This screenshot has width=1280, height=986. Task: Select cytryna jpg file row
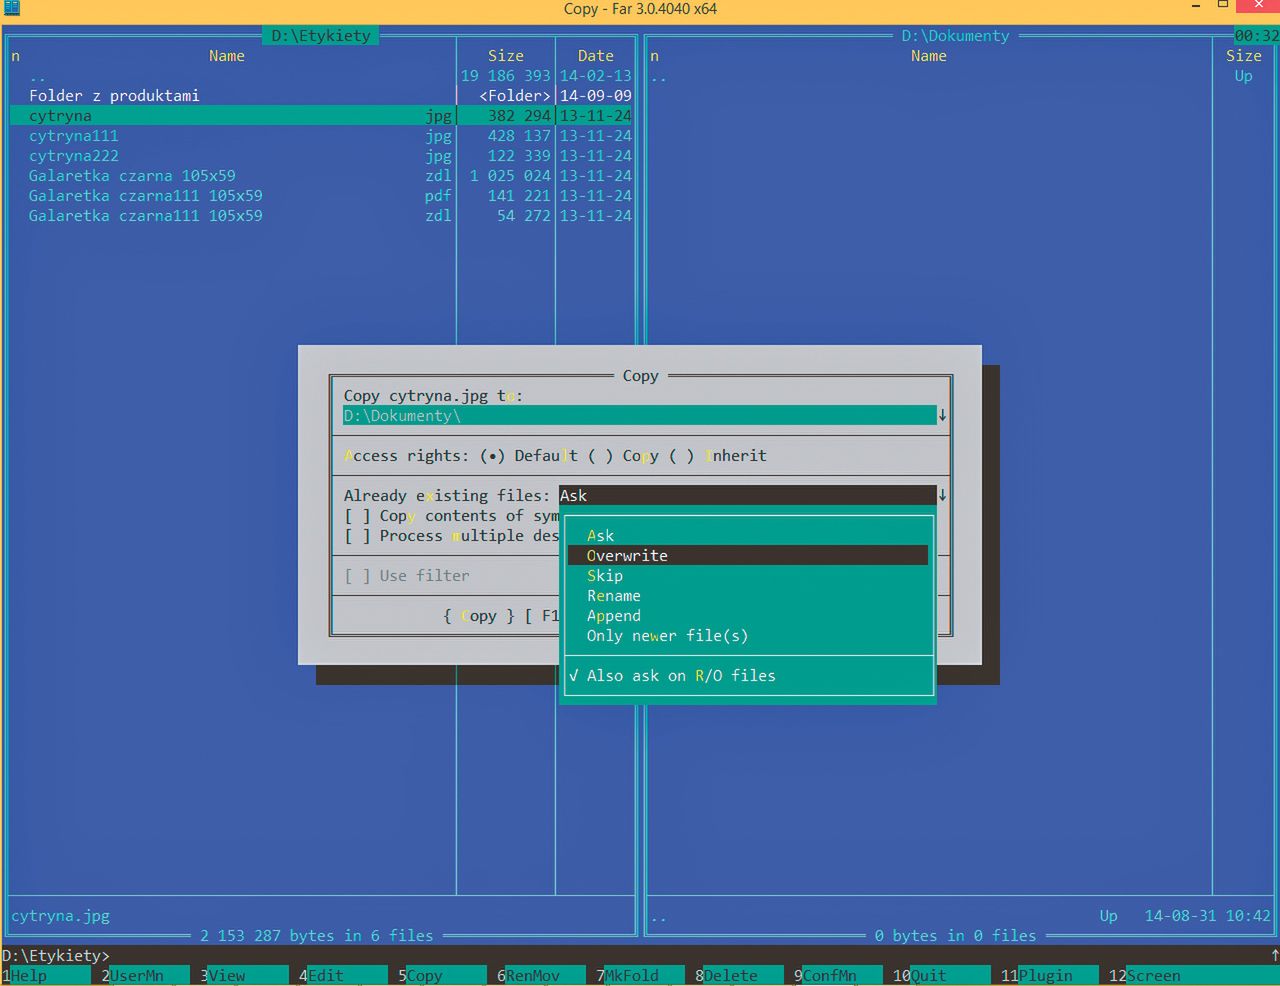(322, 116)
